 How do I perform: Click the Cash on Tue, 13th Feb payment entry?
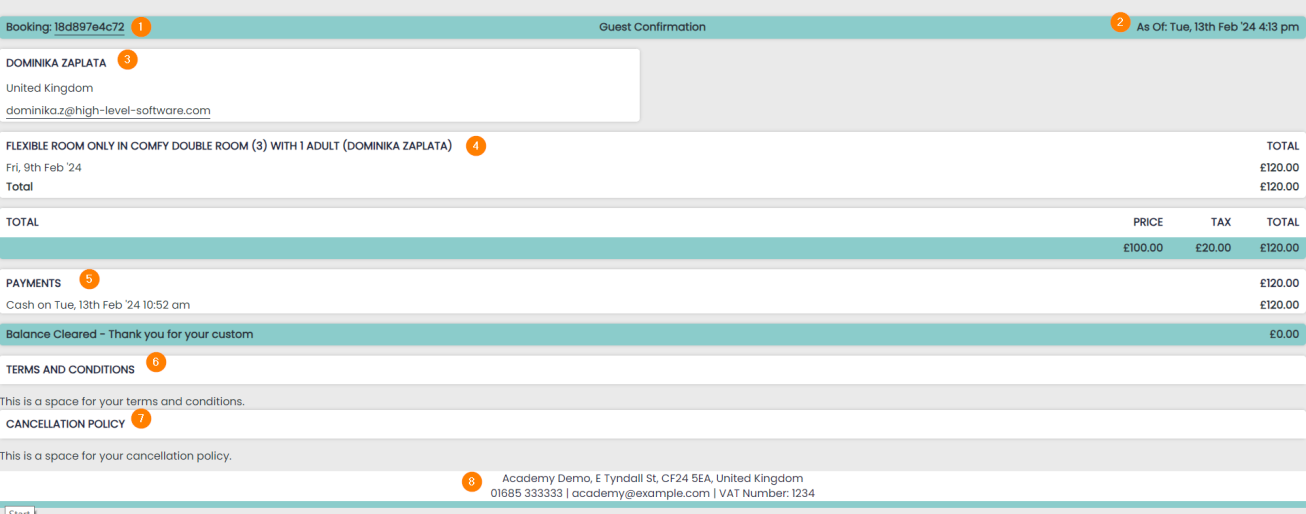click(98, 305)
